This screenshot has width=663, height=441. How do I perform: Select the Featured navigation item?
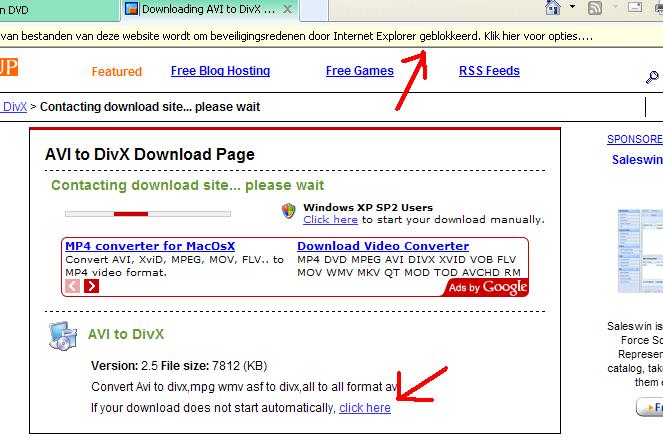pyautogui.click(x=117, y=71)
